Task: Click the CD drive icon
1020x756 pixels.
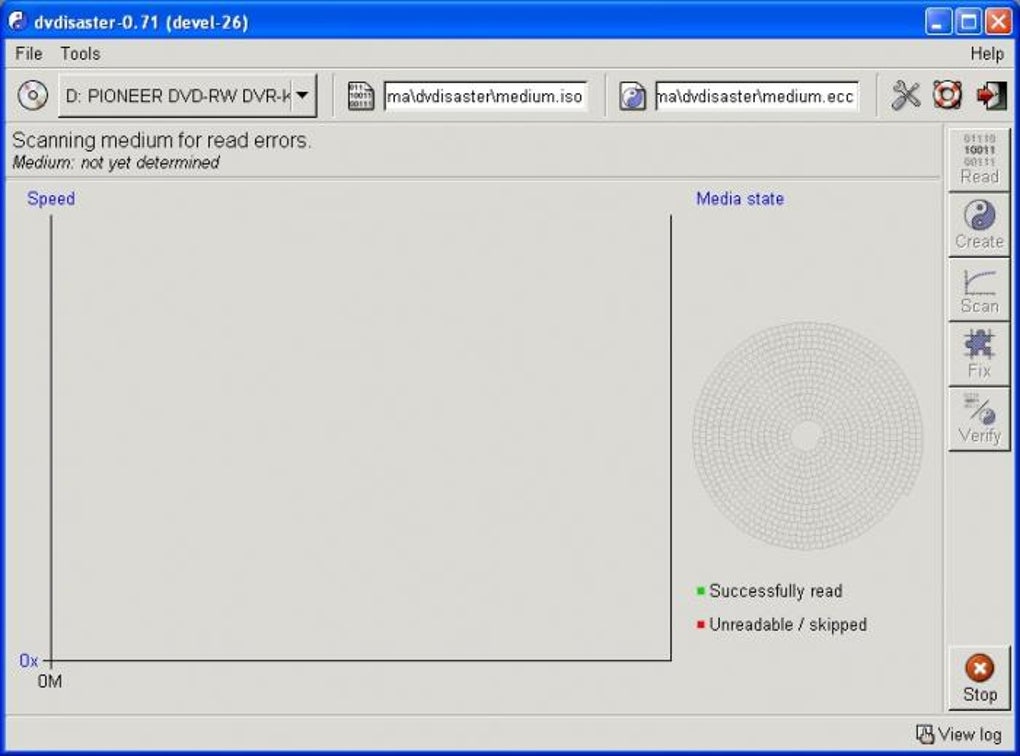Action: point(33,96)
